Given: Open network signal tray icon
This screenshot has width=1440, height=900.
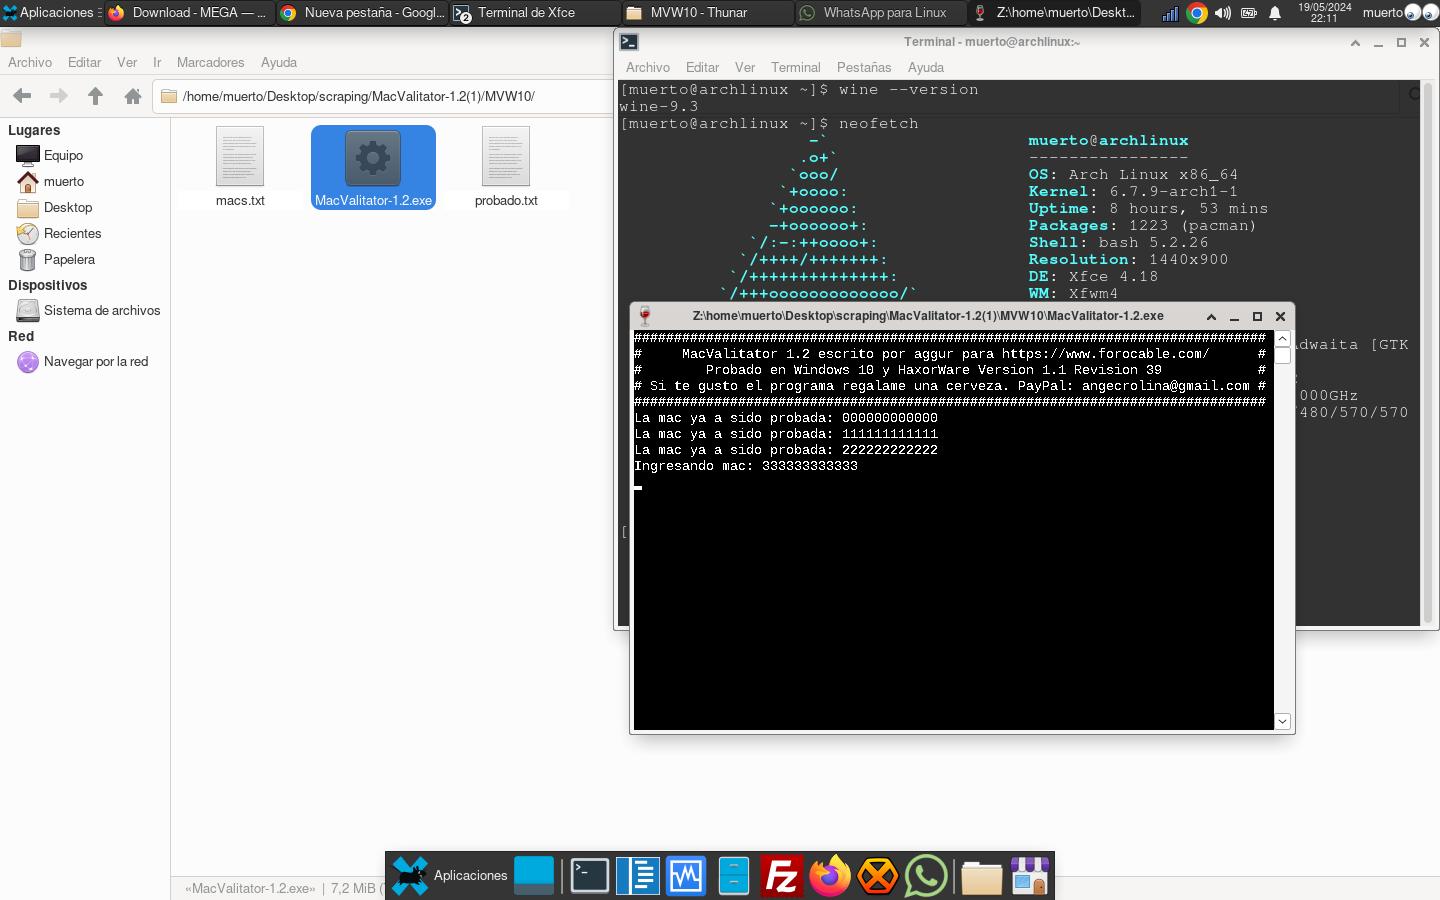Looking at the screenshot, I should (x=1170, y=13).
